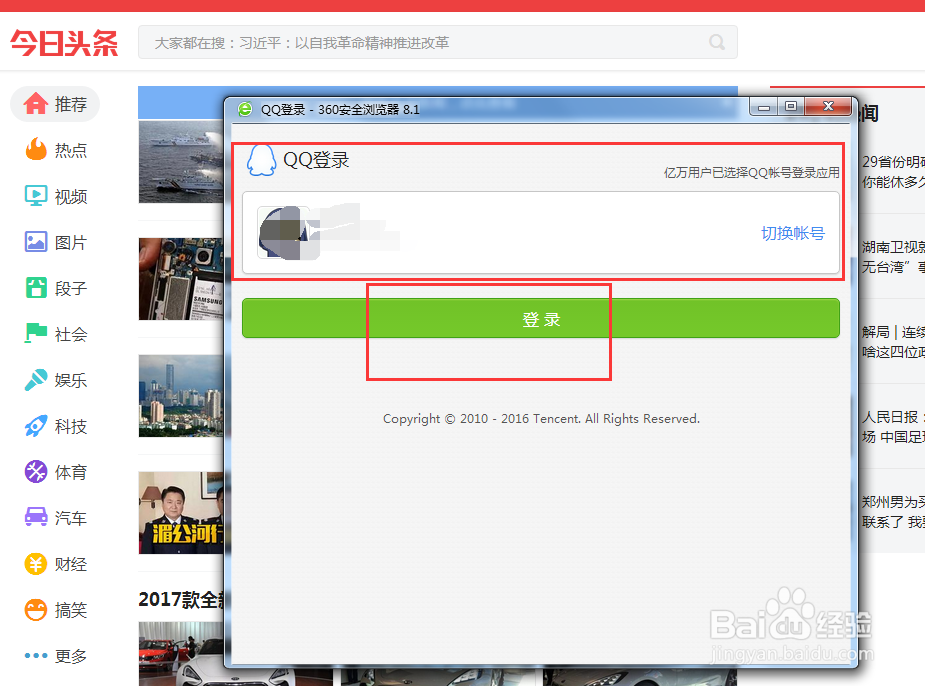Open the 视频 video channel
Viewport: 925px width, 686px height.
click(x=55, y=196)
